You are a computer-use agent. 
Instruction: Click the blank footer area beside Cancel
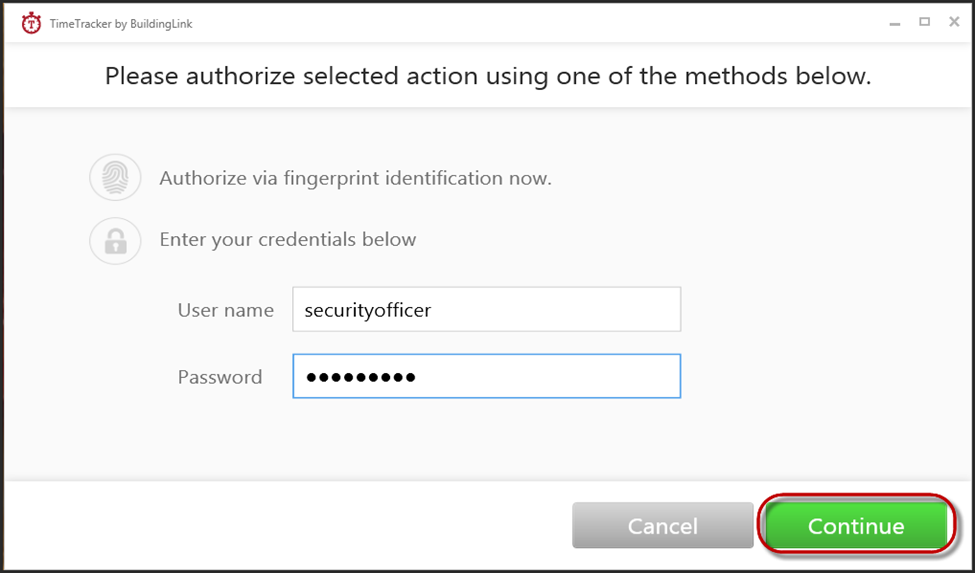pyautogui.click(x=286, y=526)
